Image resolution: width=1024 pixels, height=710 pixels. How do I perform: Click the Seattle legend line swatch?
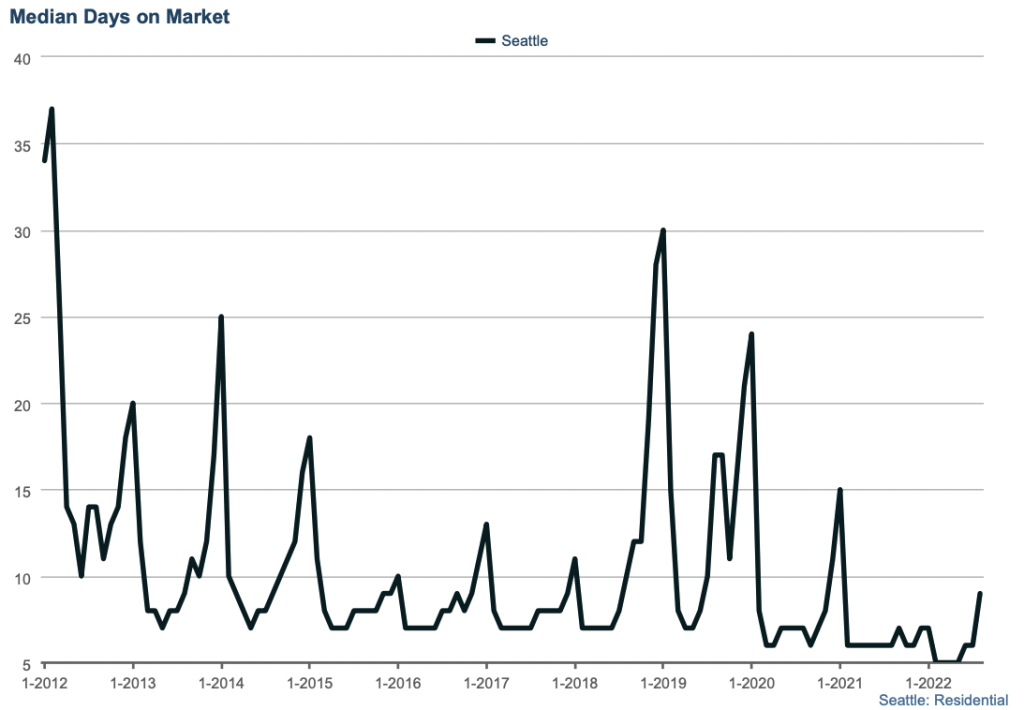click(x=485, y=41)
